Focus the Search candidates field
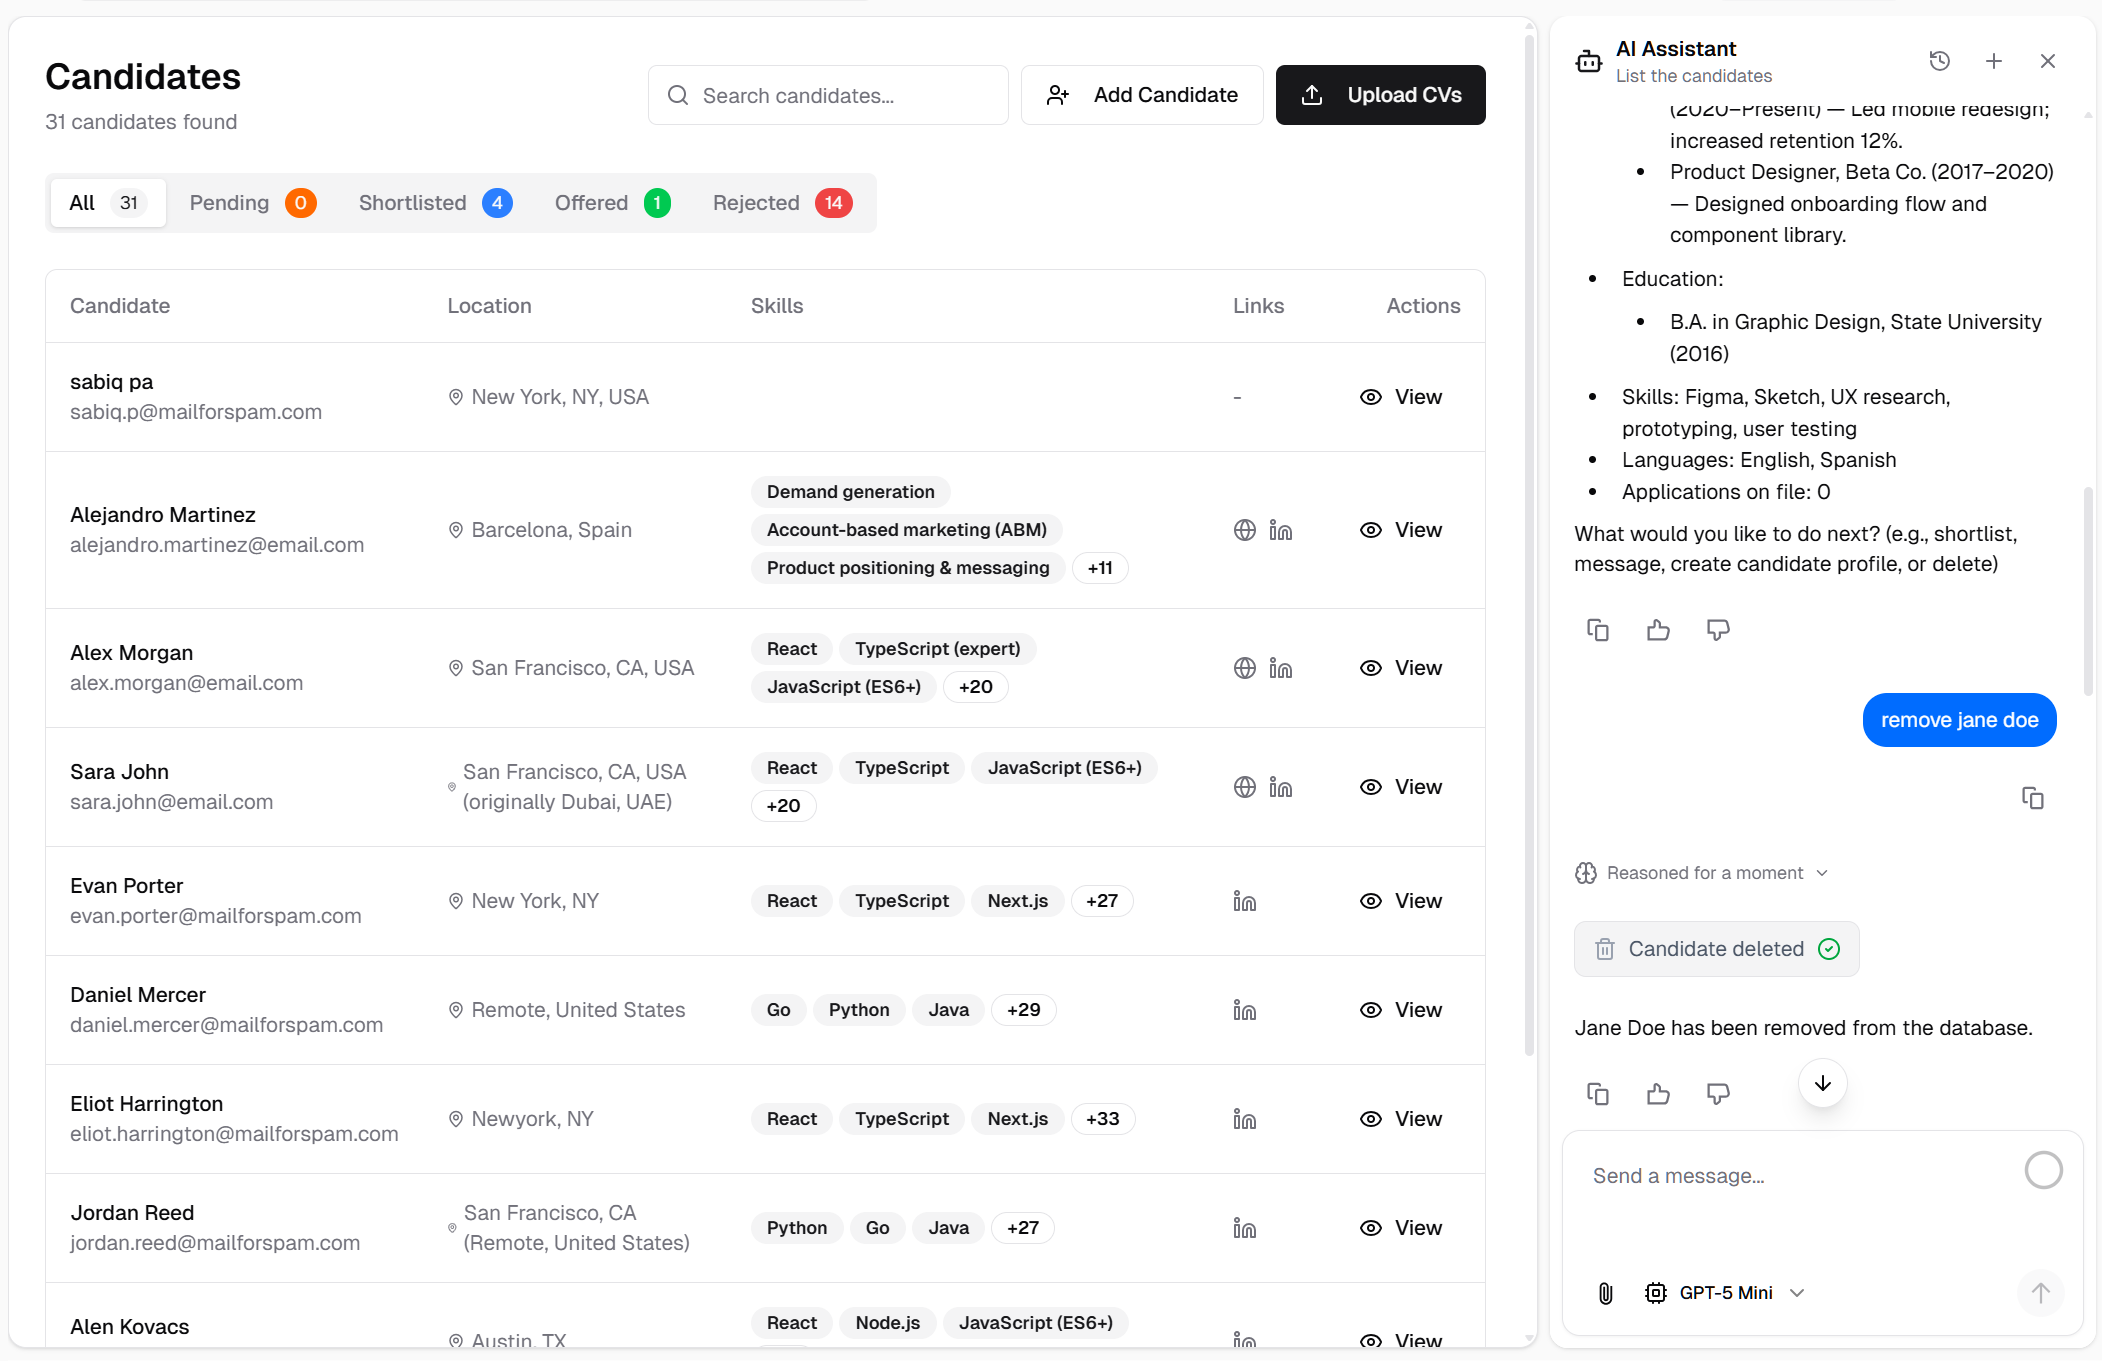 coord(828,95)
